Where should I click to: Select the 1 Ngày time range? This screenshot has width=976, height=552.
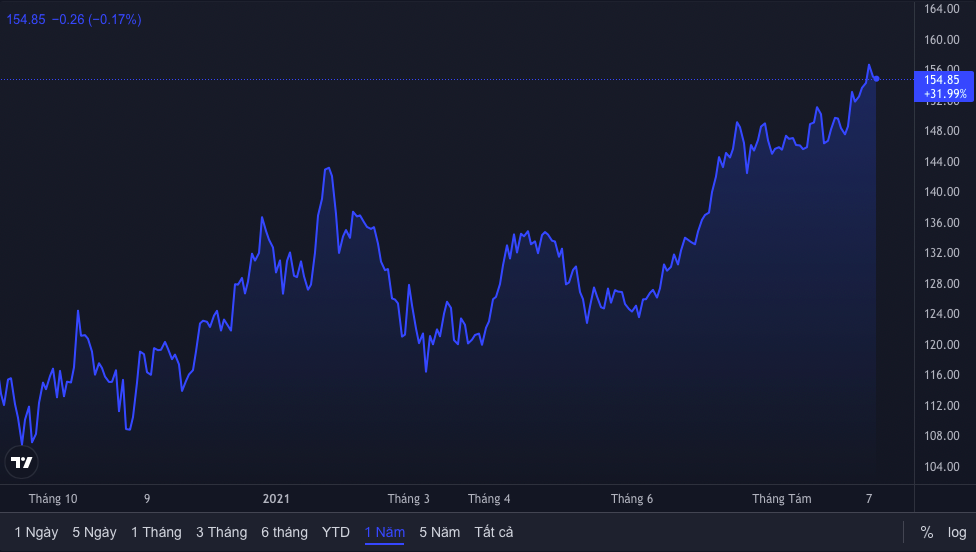tap(36, 532)
